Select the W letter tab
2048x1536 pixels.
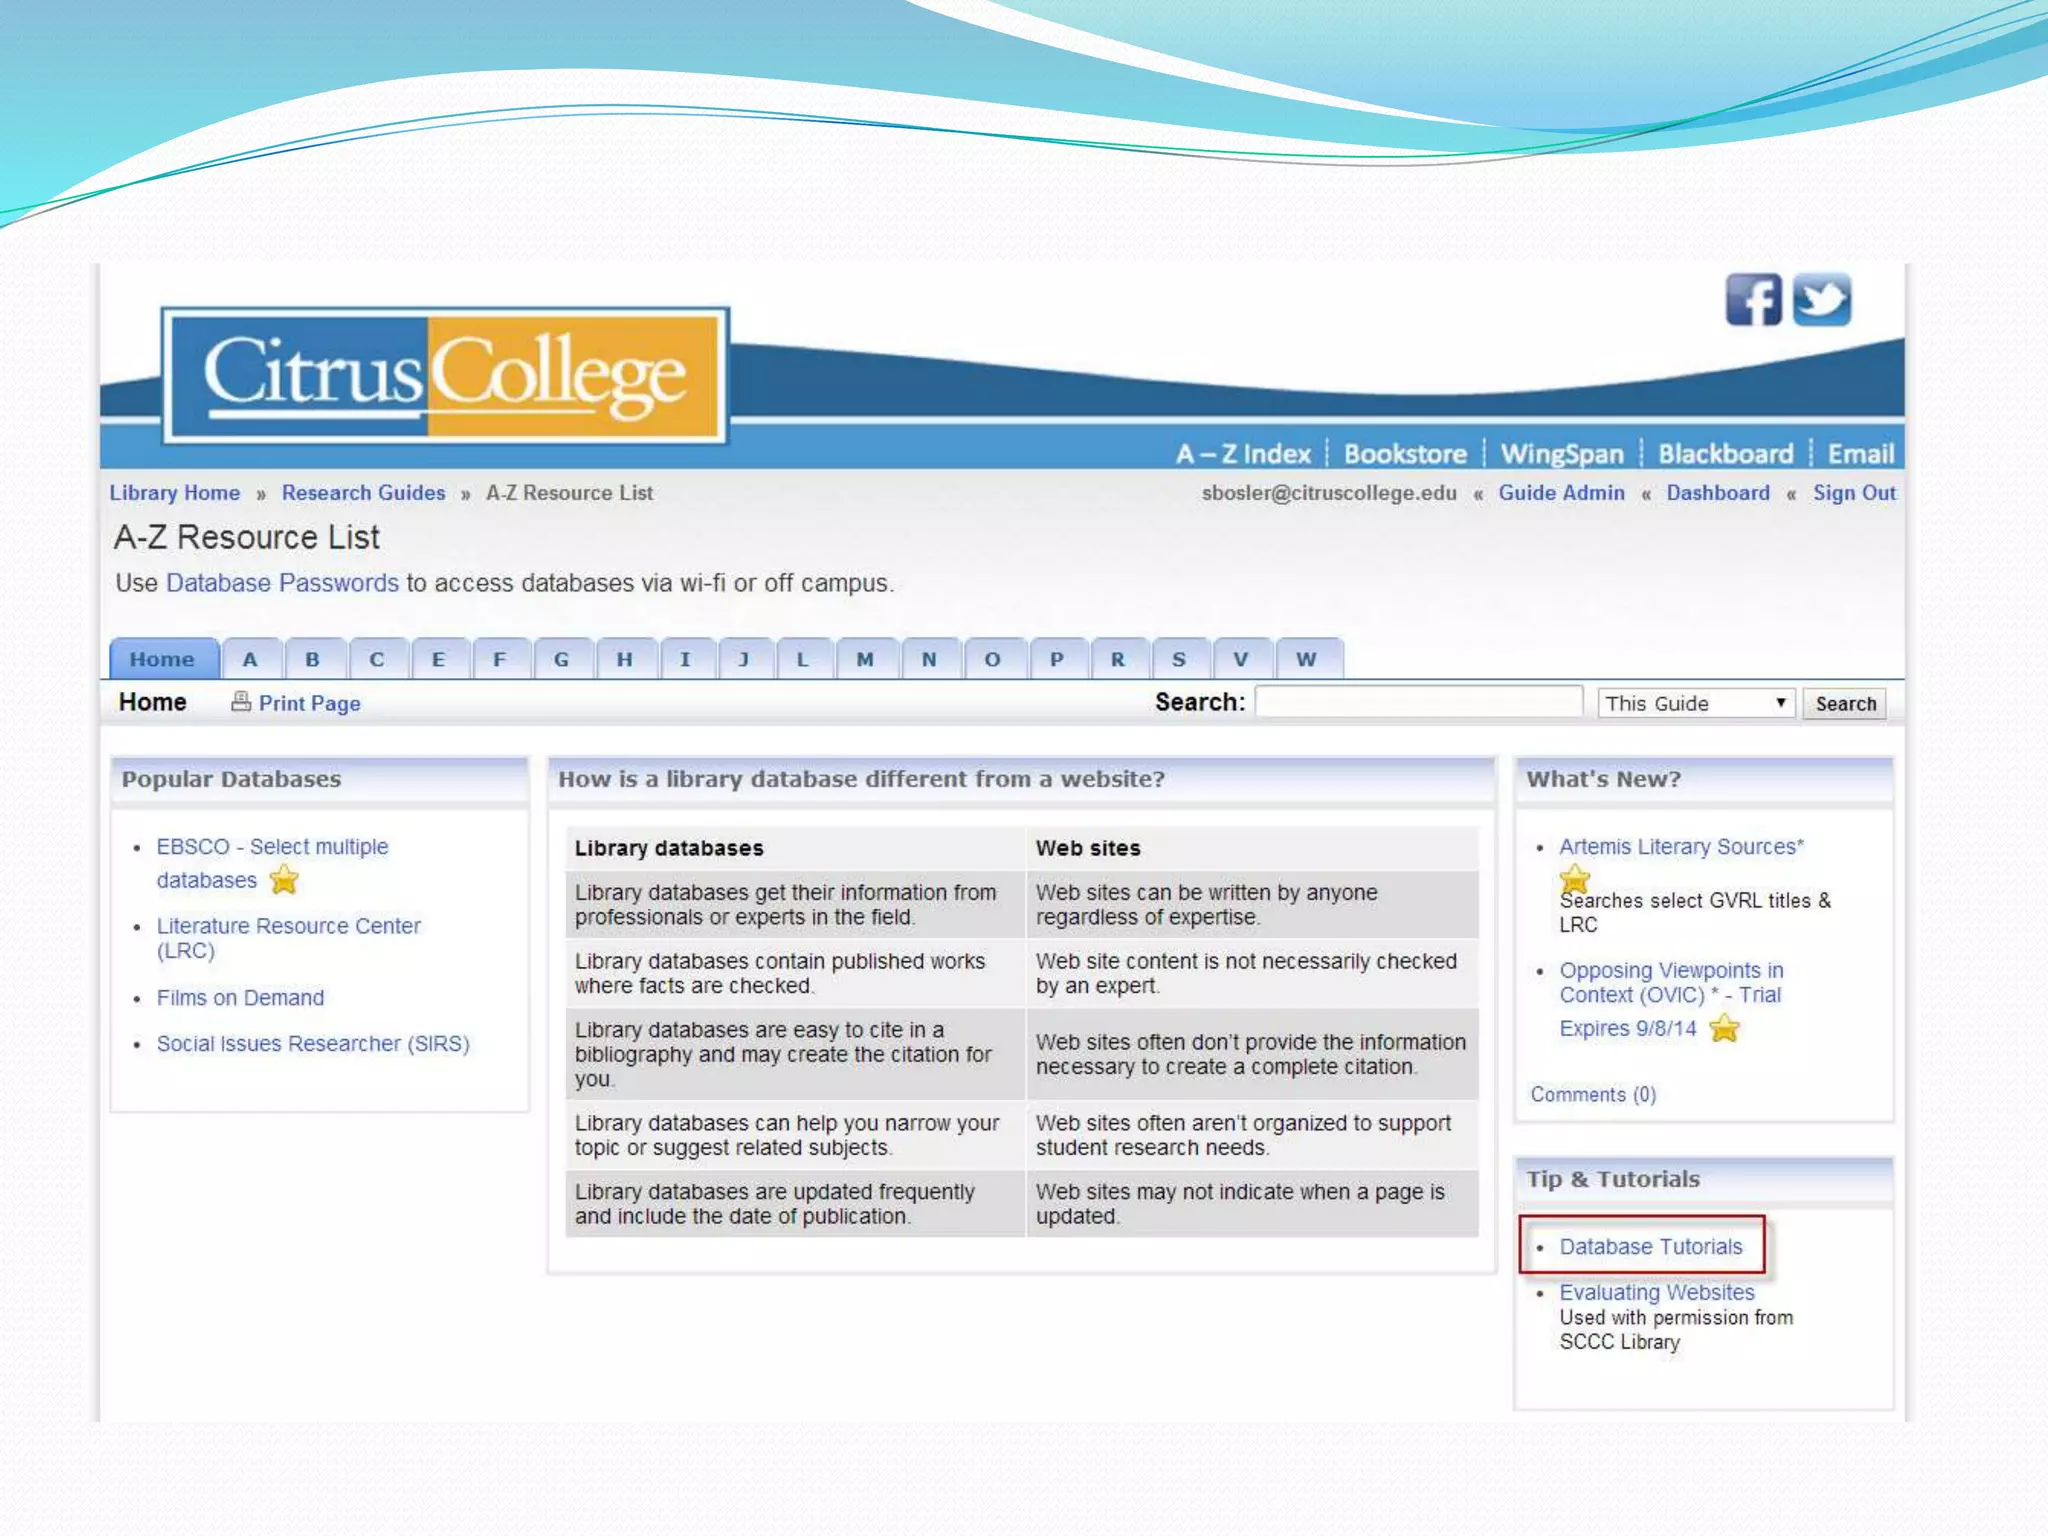(1306, 659)
